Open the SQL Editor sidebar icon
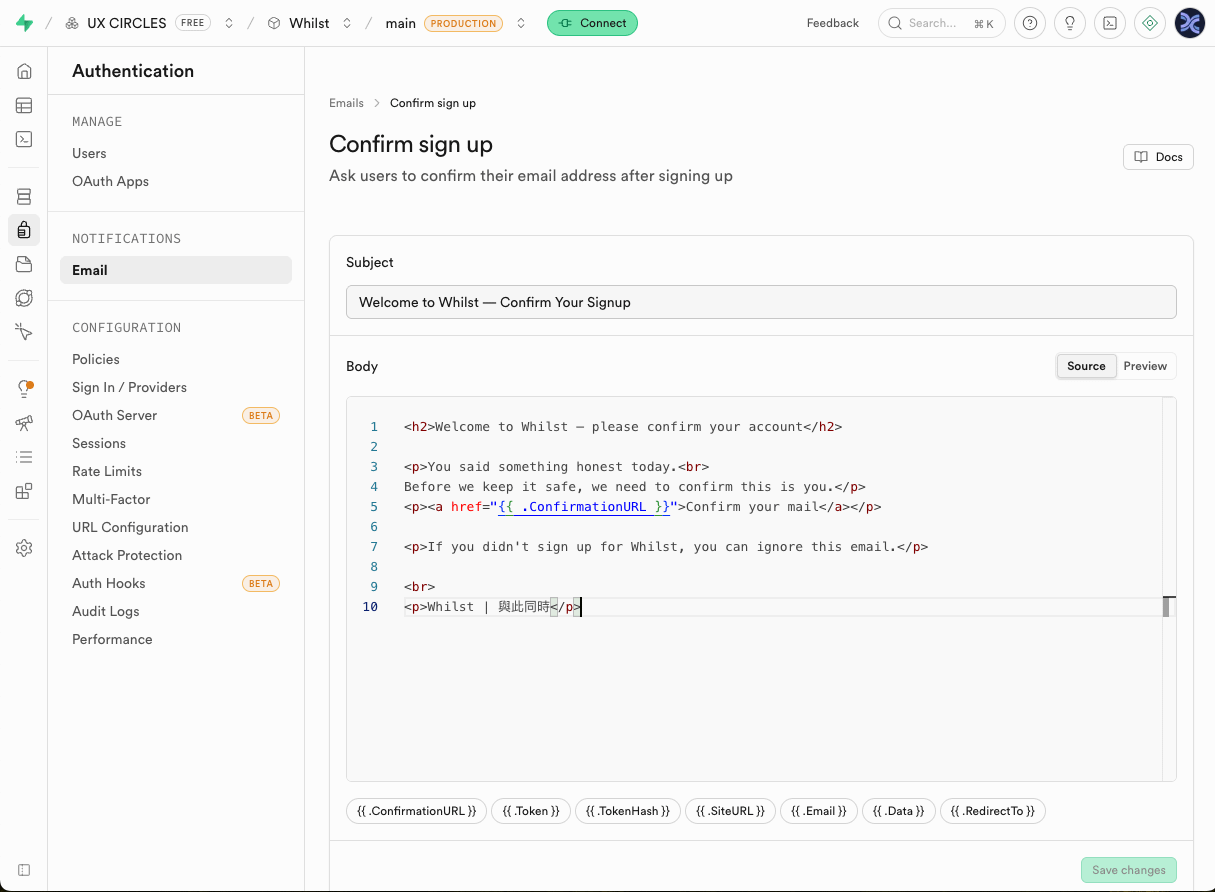Screen dimensions: 1215x892 coord(24,139)
